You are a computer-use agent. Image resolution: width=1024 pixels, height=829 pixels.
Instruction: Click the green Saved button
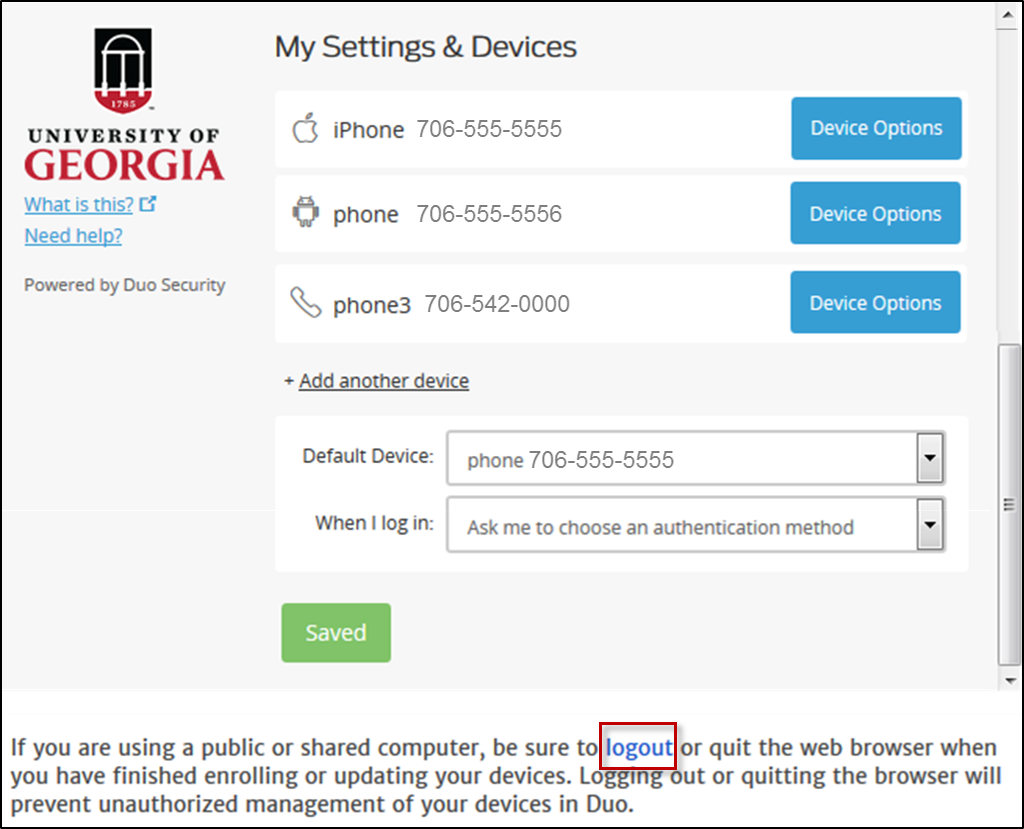[336, 632]
